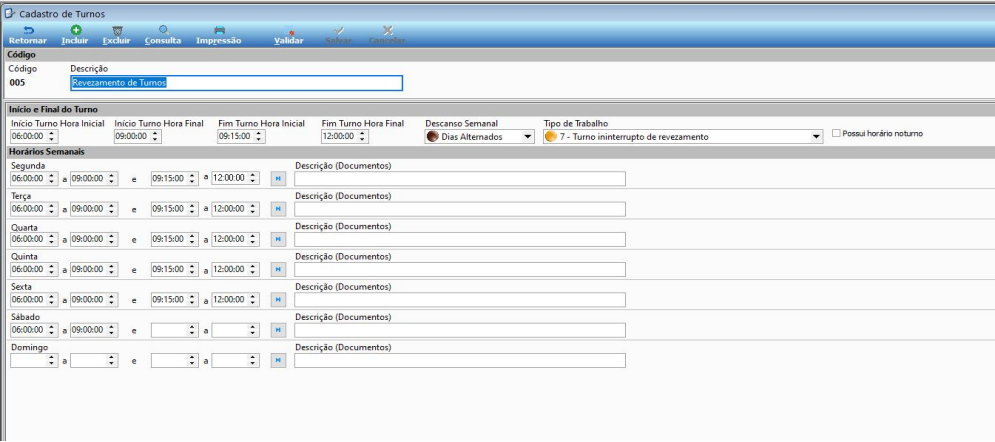Enable Possui horário noturno checkbox

coord(836,134)
